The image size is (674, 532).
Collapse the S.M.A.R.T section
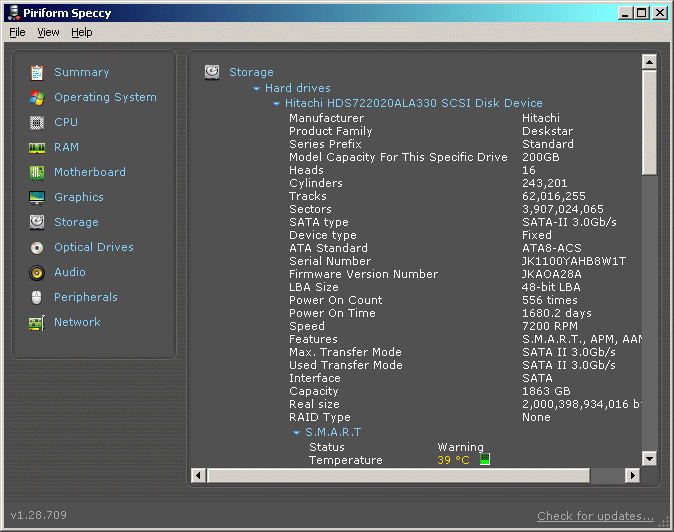pos(296,433)
